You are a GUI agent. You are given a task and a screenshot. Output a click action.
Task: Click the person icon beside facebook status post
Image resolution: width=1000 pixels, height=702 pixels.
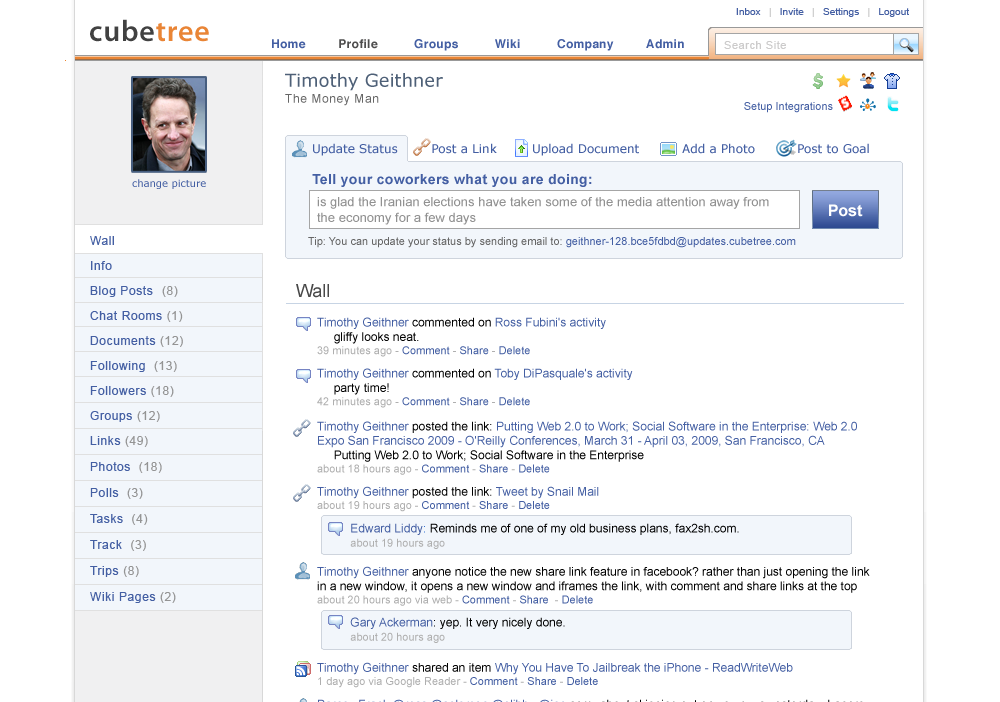coord(302,571)
